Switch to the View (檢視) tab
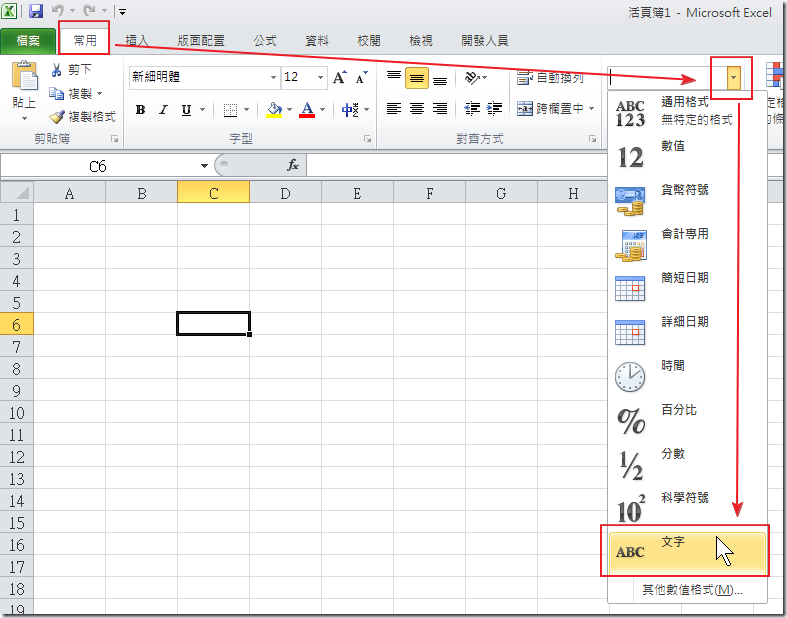The image size is (787, 618). [x=421, y=41]
